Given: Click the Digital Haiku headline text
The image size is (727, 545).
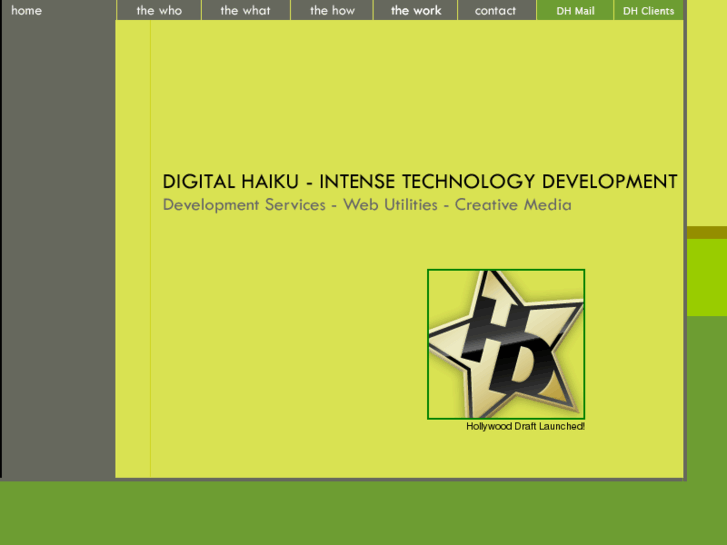Looking at the screenshot, I should pos(420,181).
